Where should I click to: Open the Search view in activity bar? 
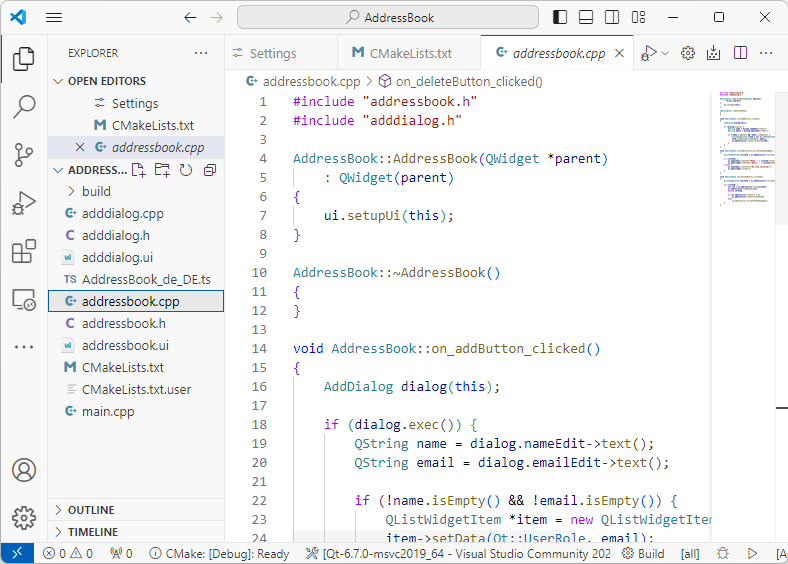tap(24, 107)
